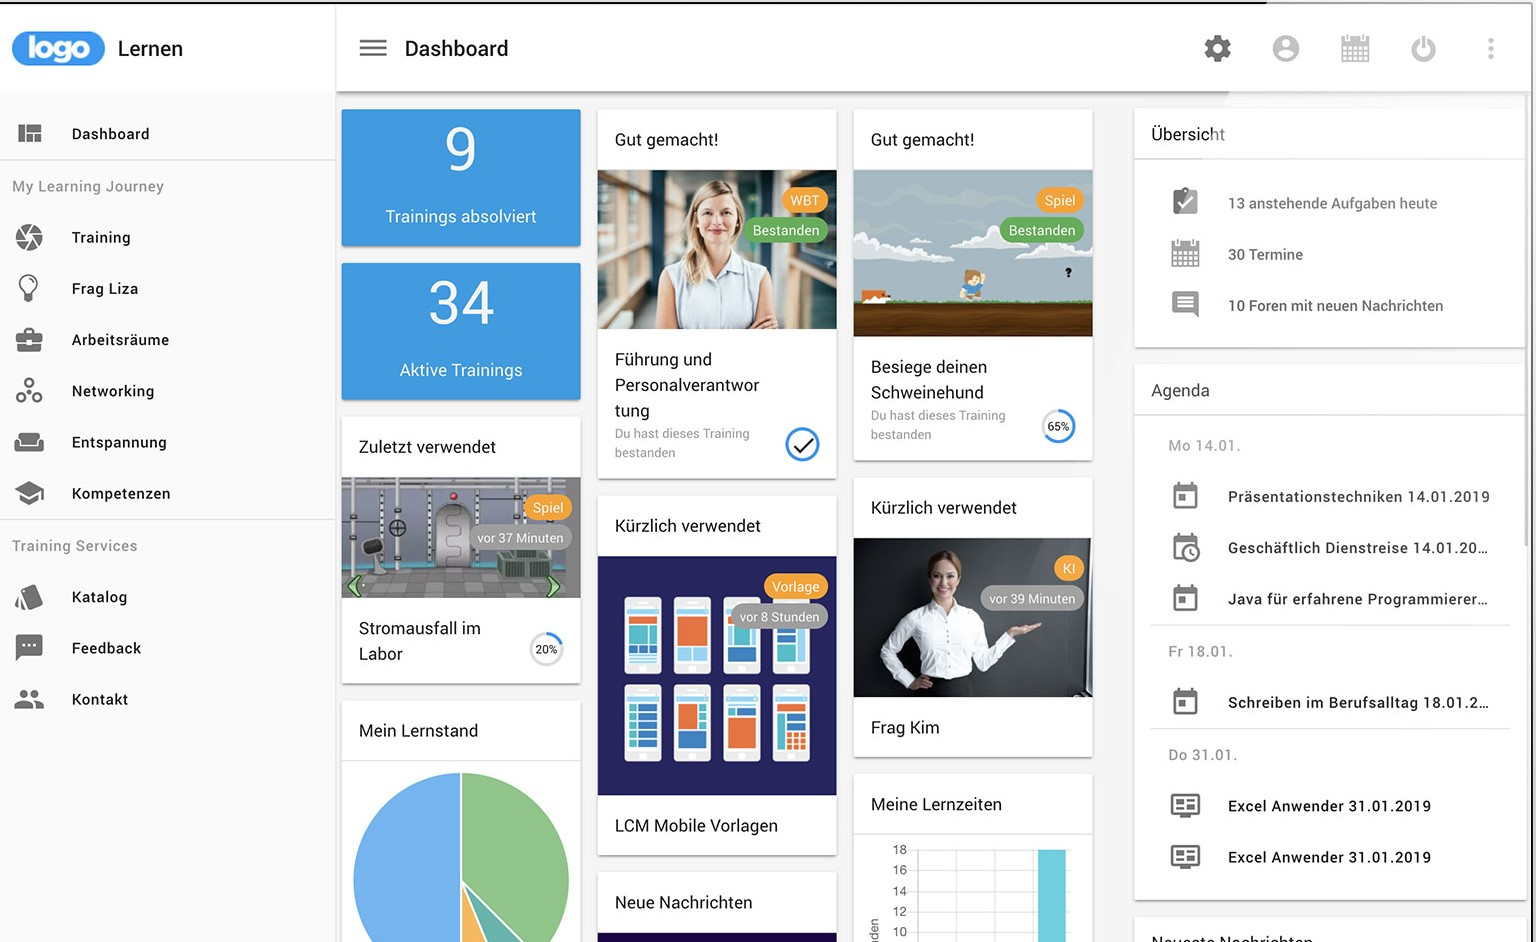1536x942 pixels.
Task: Click the calendar icon beside 30 Termine
Action: coord(1185,254)
